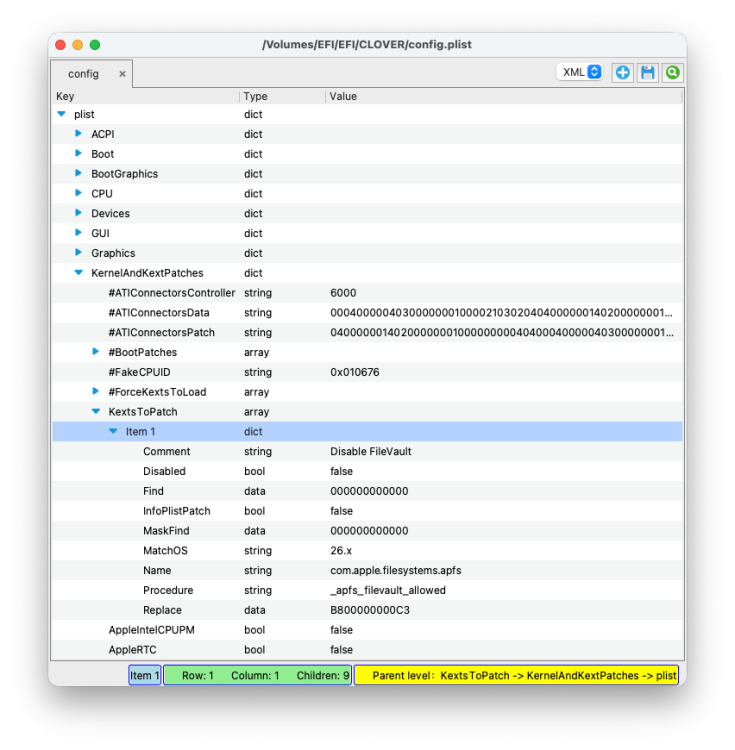The width and height of the screenshot is (735, 750).
Task: Select the #ATIConnectorsPatch key
Action: point(162,332)
